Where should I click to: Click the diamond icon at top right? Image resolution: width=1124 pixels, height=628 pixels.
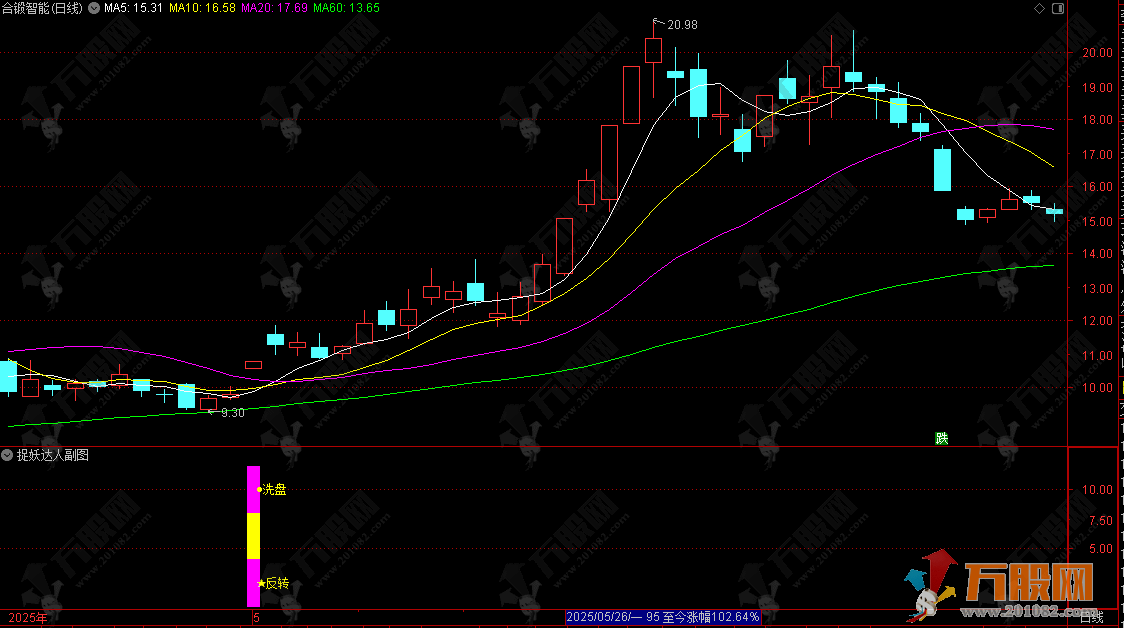(x=1039, y=9)
